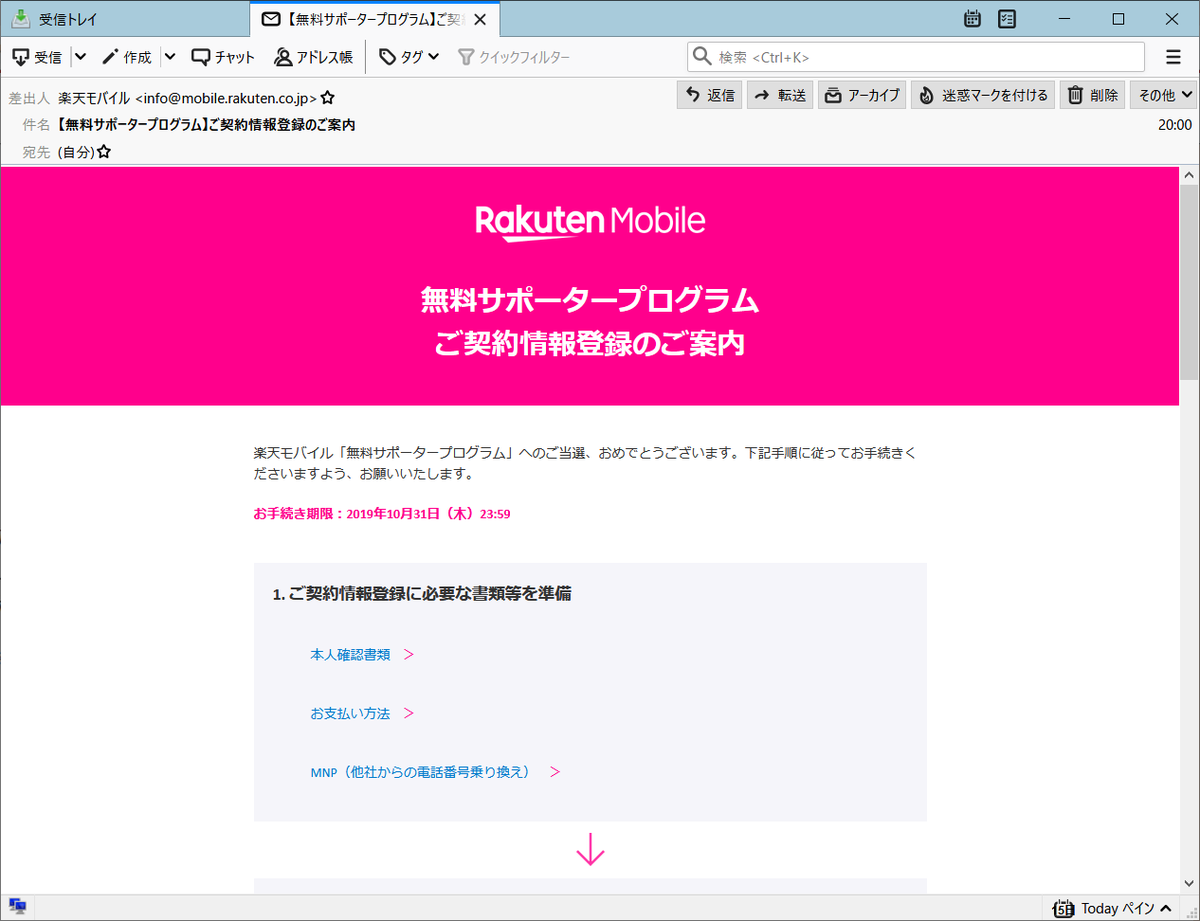Open the Tasks icon in tab bar

[x=1007, y=19]
